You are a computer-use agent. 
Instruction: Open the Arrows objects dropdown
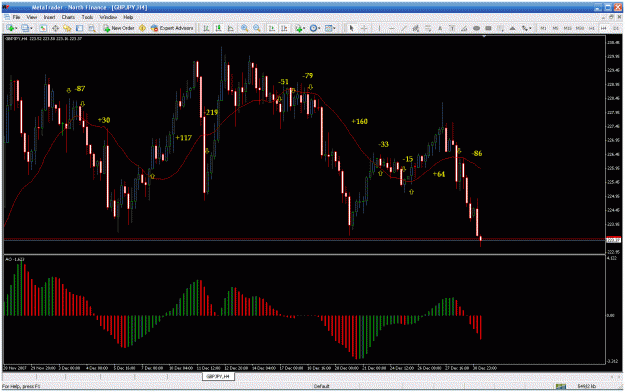click(x=527, y=28)
